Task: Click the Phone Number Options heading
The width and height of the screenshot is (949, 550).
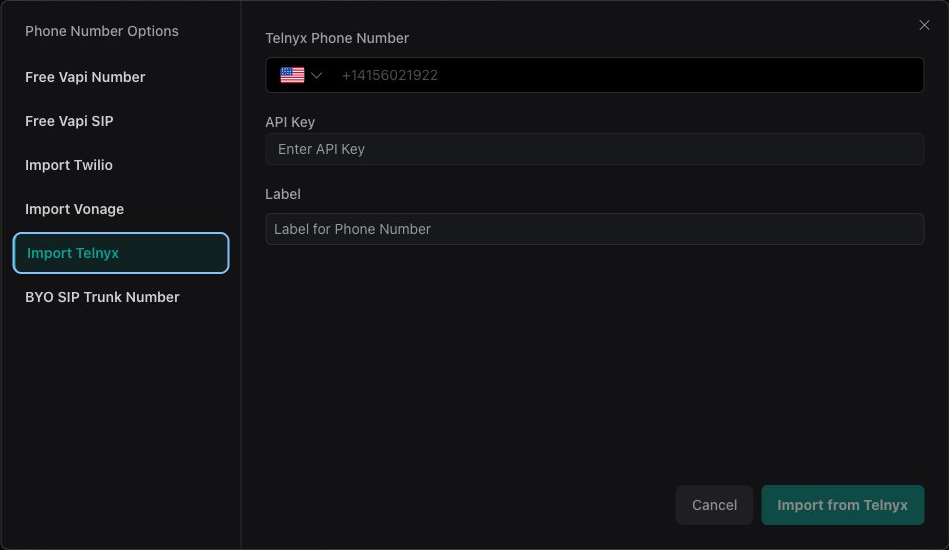Action: pos(102,31)
